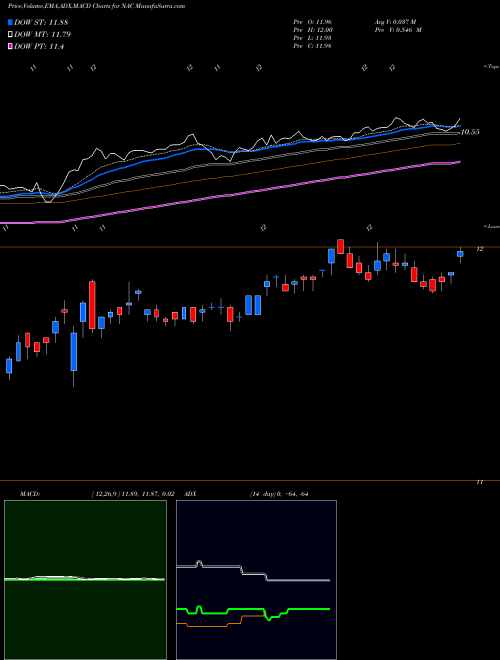Click the tall red candlestick at the price peak

pos(340,247)
